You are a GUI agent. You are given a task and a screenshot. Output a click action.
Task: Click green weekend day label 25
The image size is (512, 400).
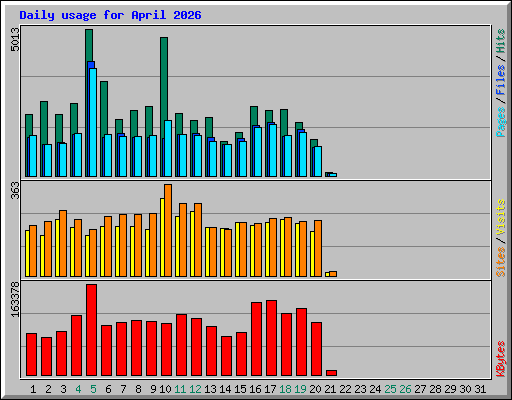[x=390, y=389]
